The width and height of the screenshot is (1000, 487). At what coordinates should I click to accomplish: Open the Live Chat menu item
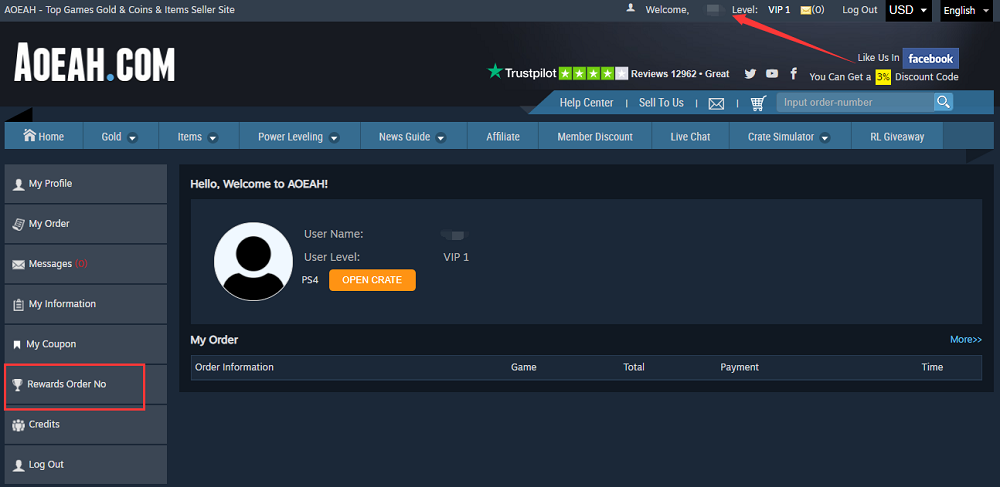tap(690, 136)
